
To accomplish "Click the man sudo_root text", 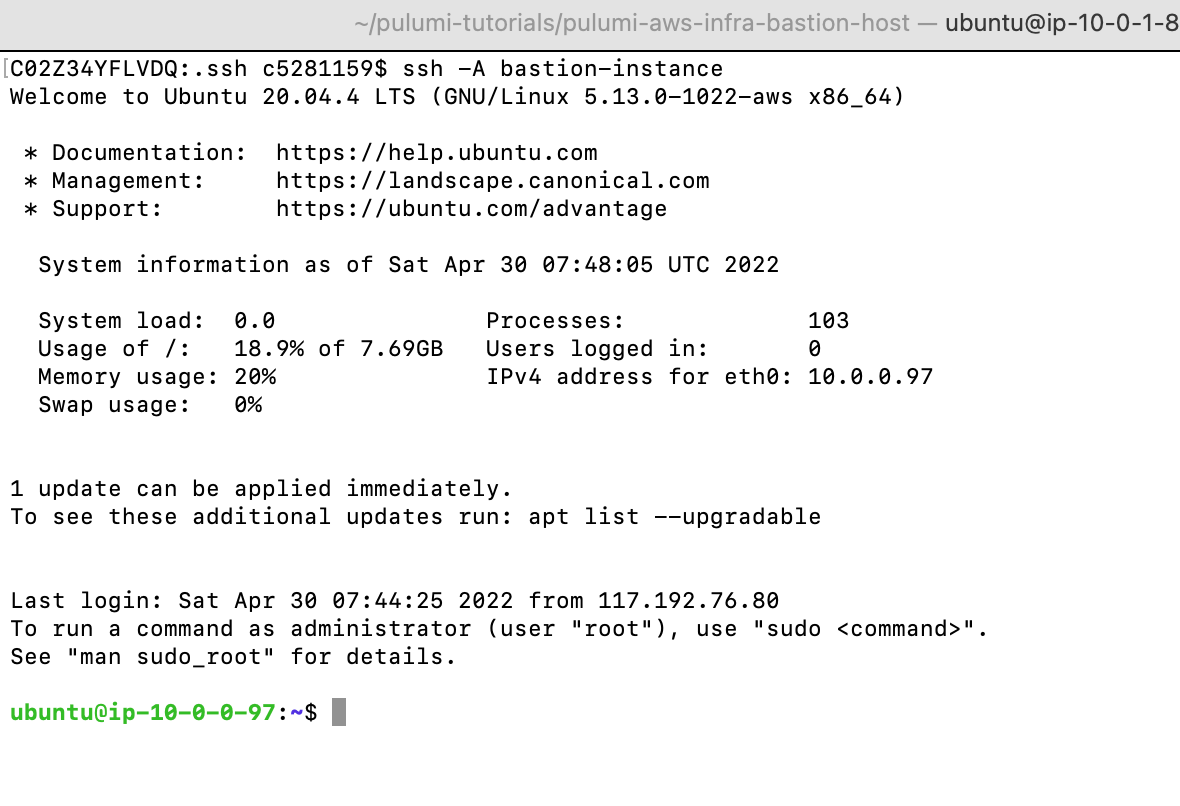I will click(171, 656).
